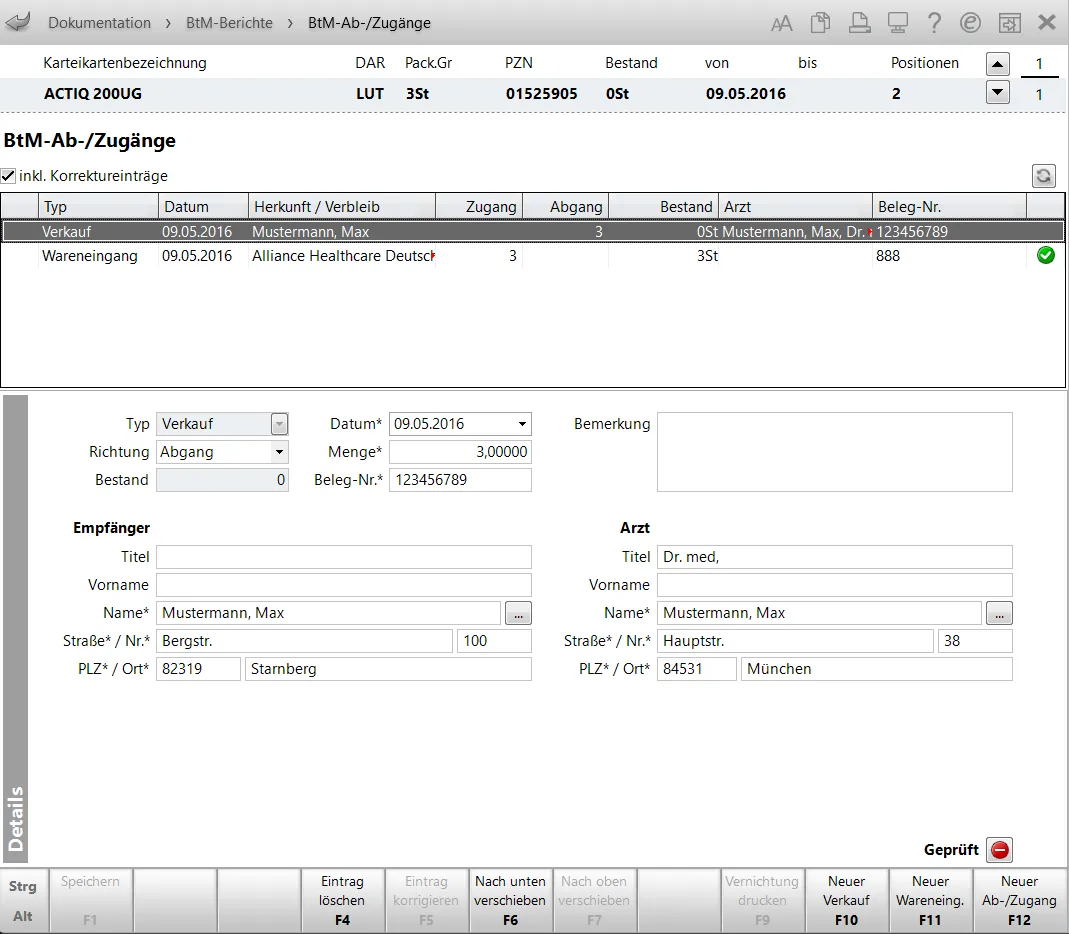Open the Datum date picker dropdown
1069x934 pixels.
(522, 424)
